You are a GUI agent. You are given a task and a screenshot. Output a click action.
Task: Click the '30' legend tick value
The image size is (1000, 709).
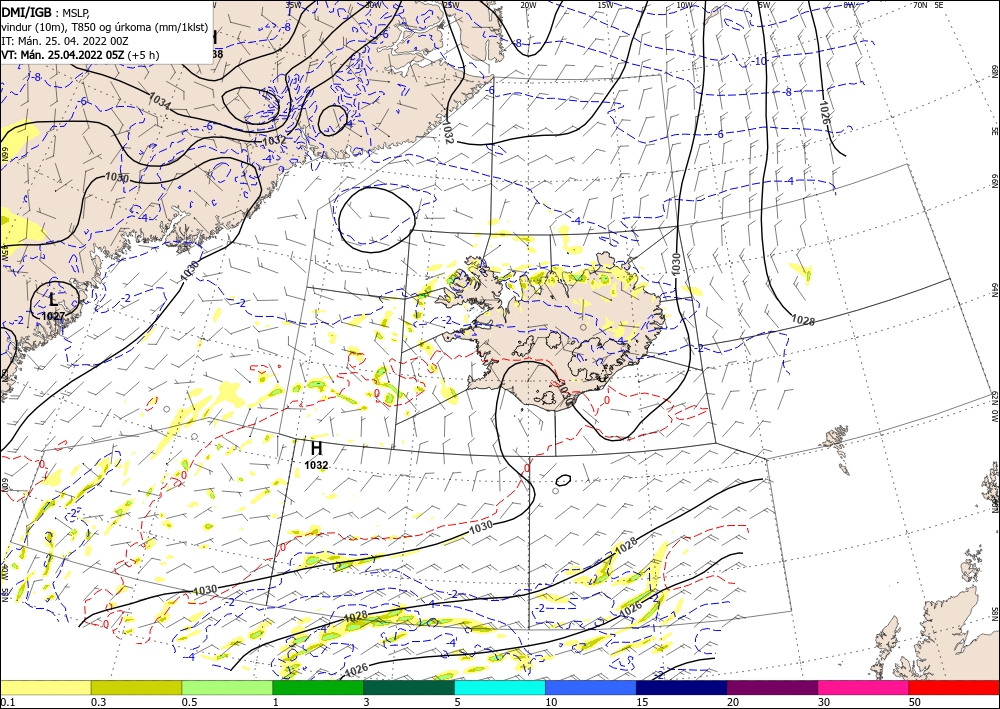coord(824,702)
